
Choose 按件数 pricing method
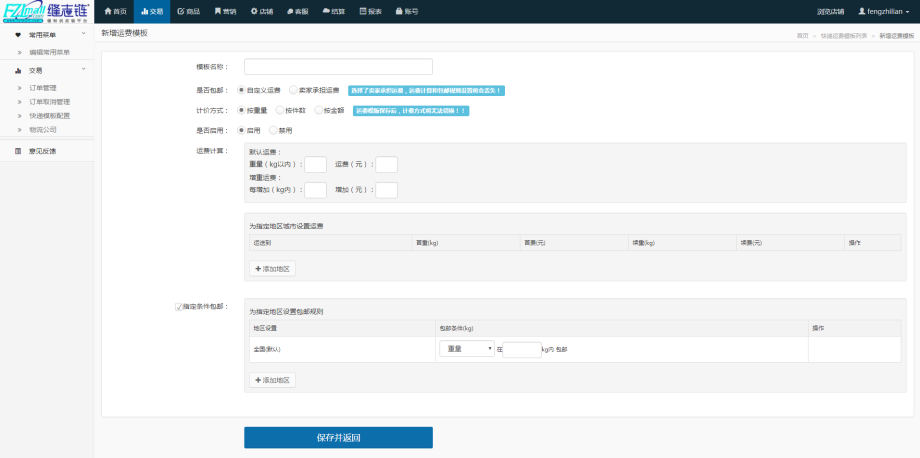coord(279,110)
